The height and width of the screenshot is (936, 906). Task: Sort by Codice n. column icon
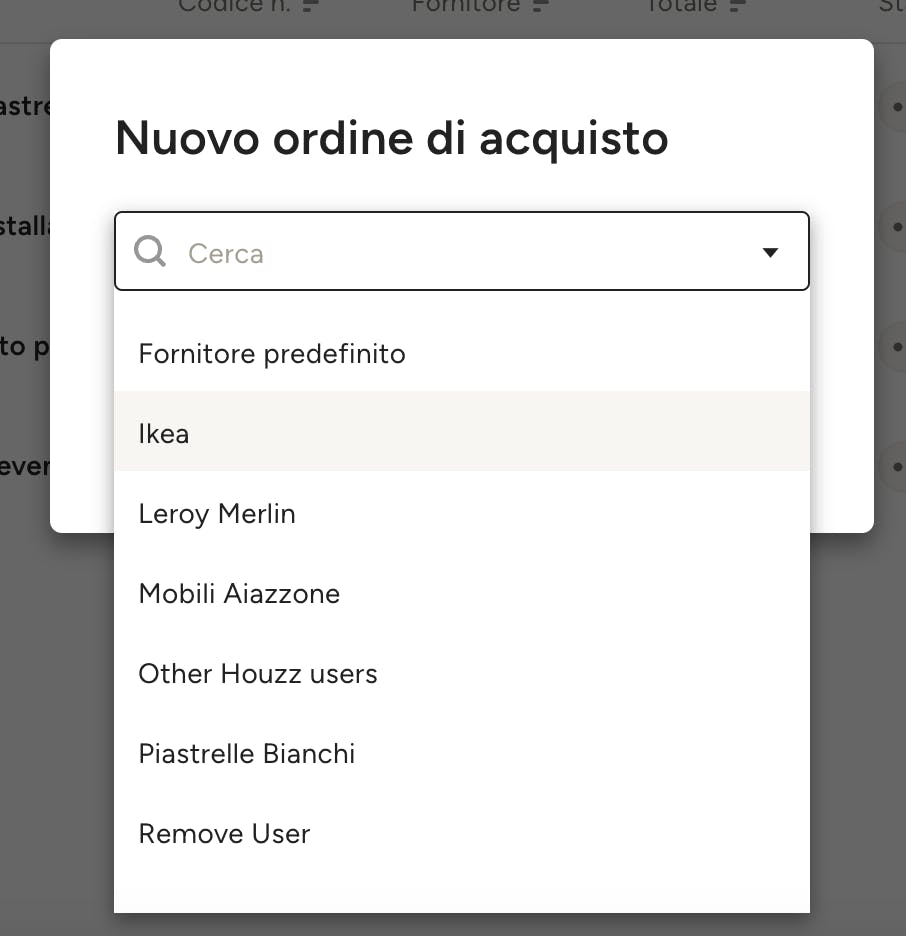[311, 5]
